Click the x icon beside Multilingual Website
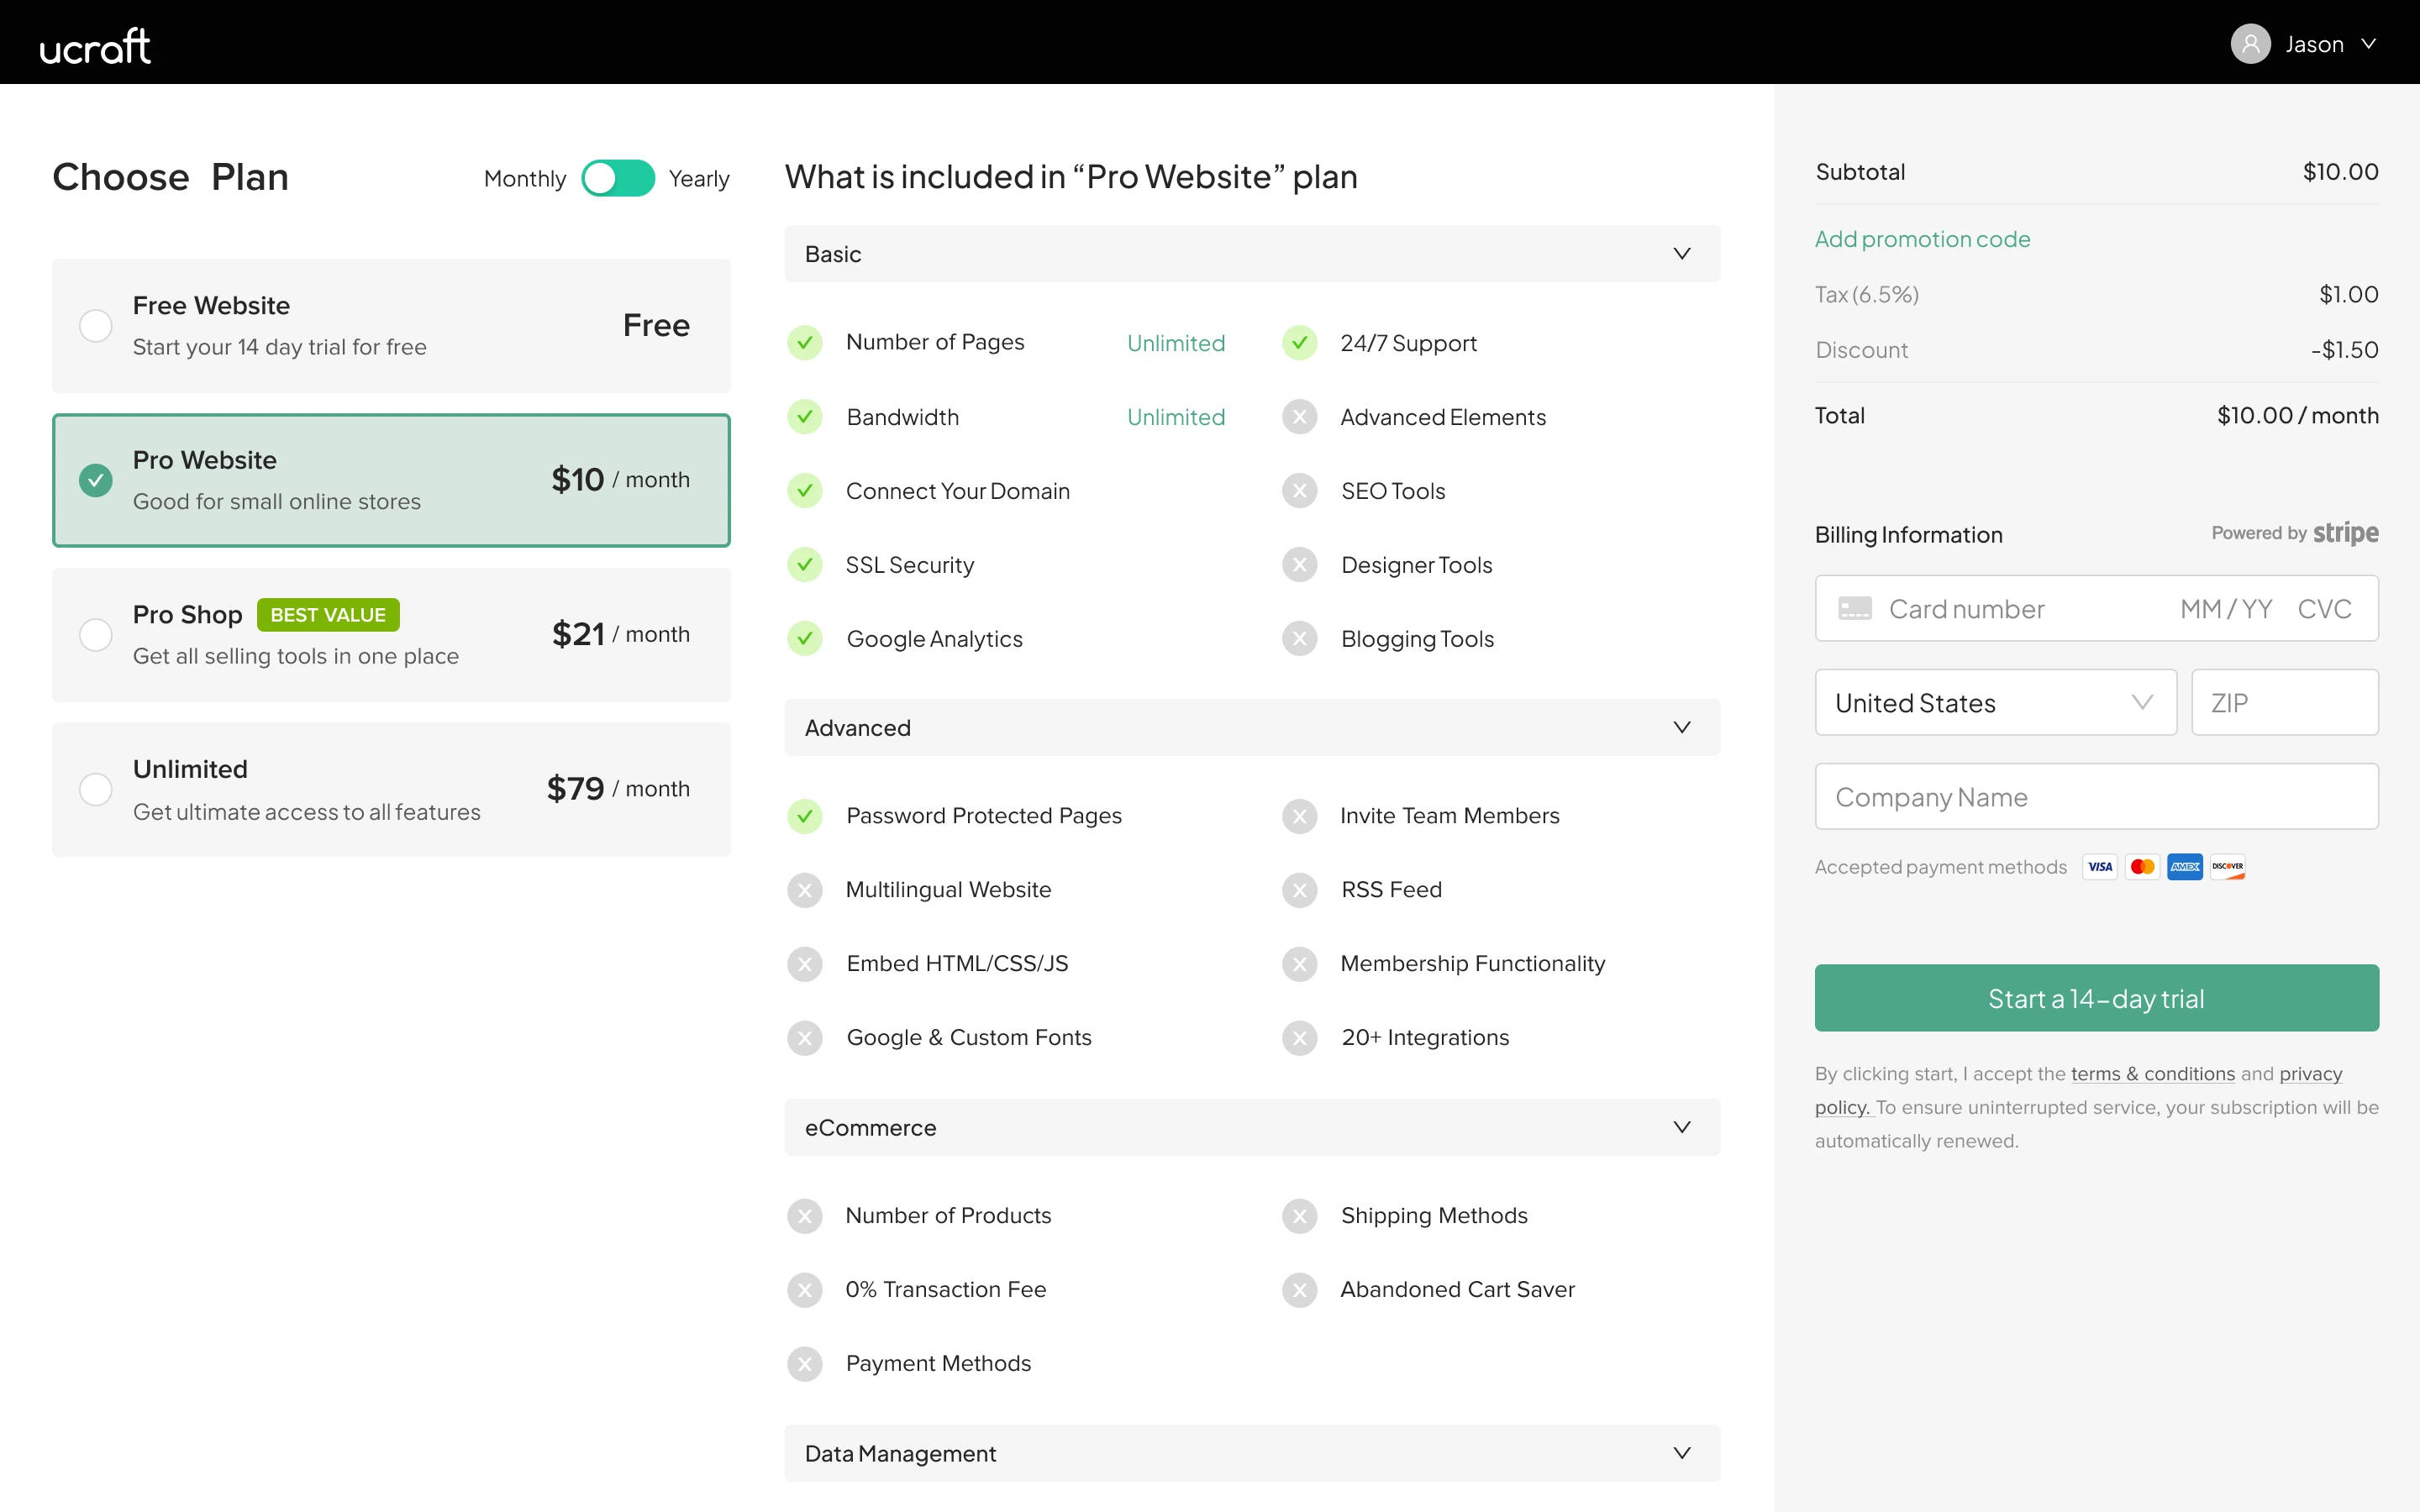Image resolution: width=2420 pixels, height=1512 pixels. tap(804, 890)
